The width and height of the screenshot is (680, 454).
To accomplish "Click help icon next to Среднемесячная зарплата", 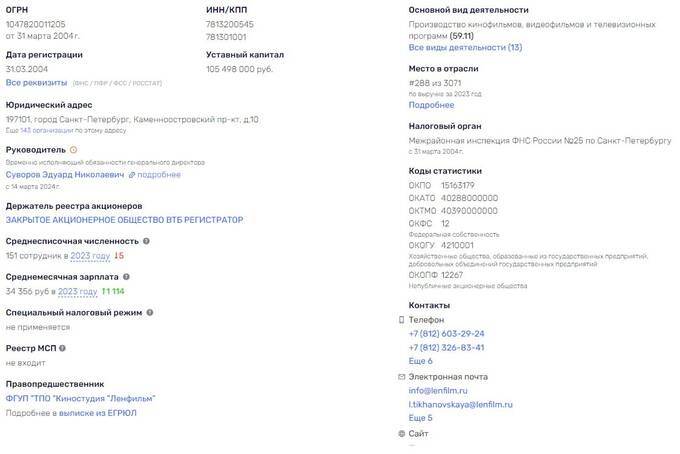I will (134, 277).
